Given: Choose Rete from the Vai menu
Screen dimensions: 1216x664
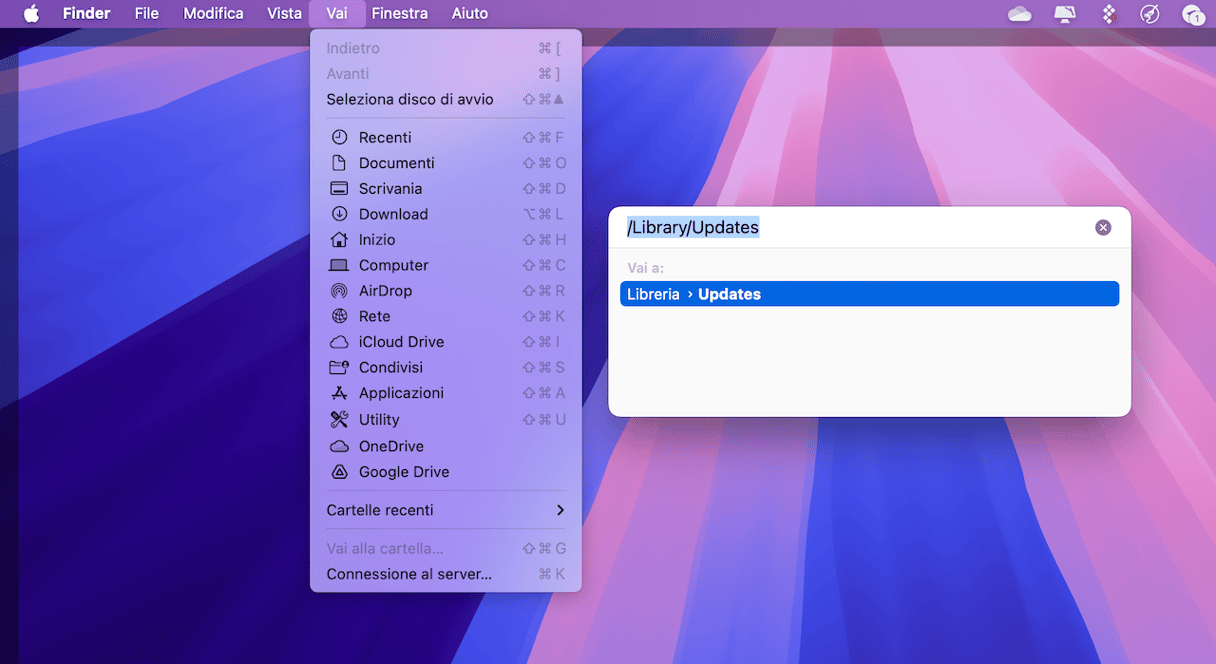Looking at the screenshot, I should click(446, 316).
